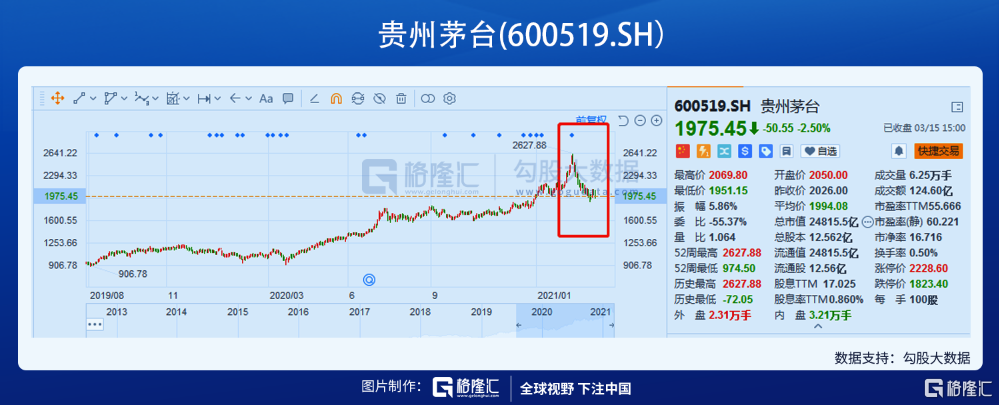Click the 2020/03 date axis label

pyautogui.click(x=285, y=295)
